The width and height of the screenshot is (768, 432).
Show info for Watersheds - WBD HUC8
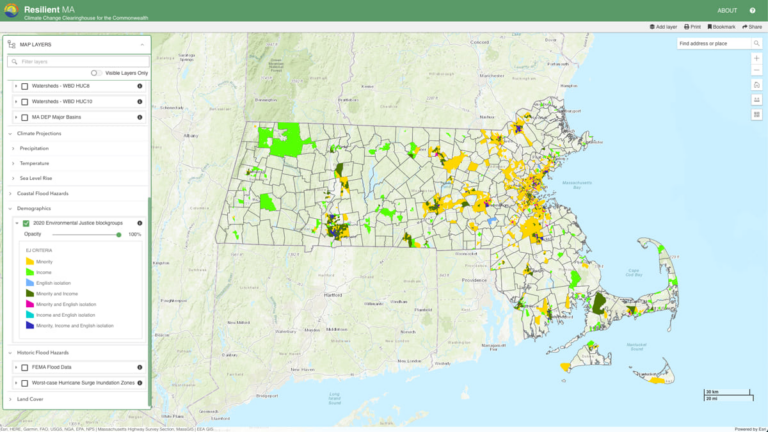point(140,86)
